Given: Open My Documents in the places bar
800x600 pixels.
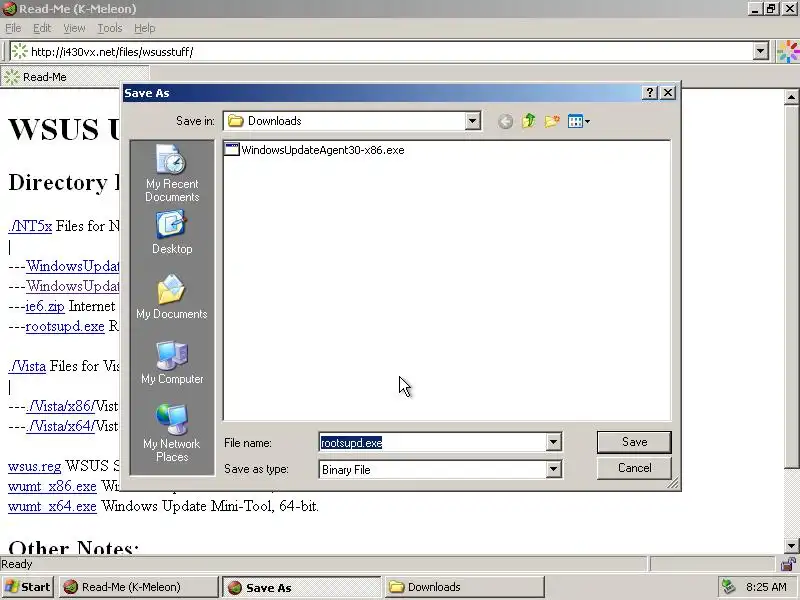Looking at the screenshot, I should point(172,297).
